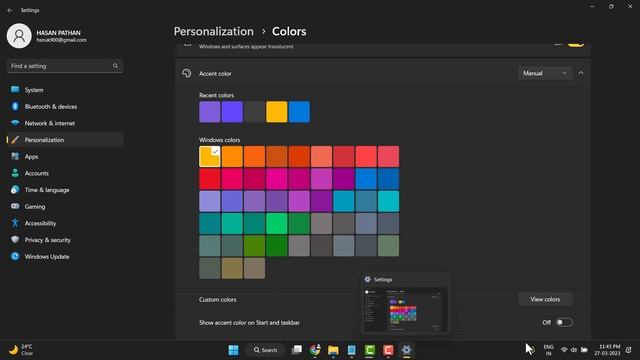The height and width of the screenshot is (360, 640).
Task: Click the volume speaker icon in tray
Action: coord(574,350)
